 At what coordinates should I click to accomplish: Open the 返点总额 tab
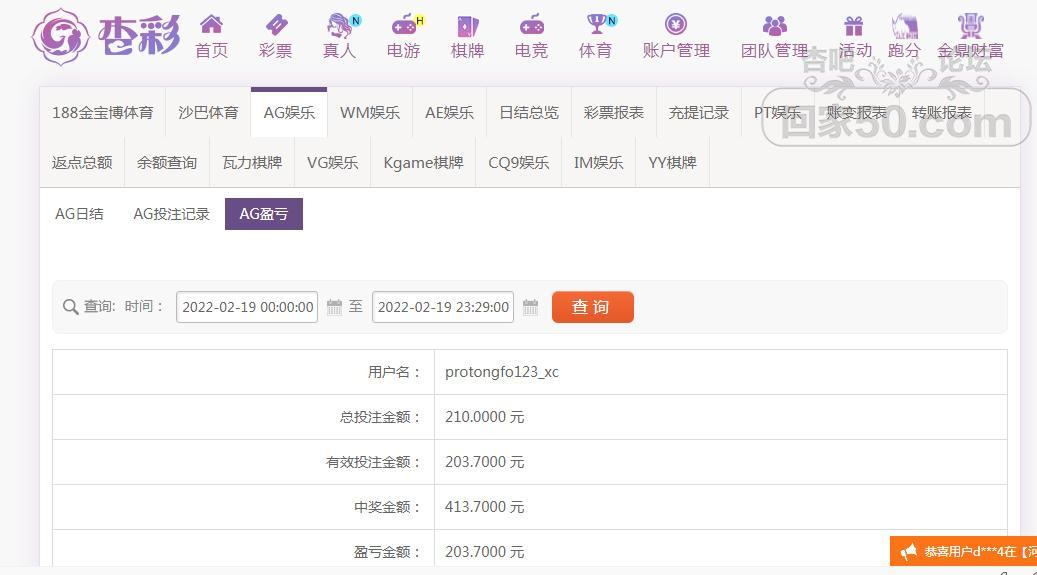pos(82,162)
